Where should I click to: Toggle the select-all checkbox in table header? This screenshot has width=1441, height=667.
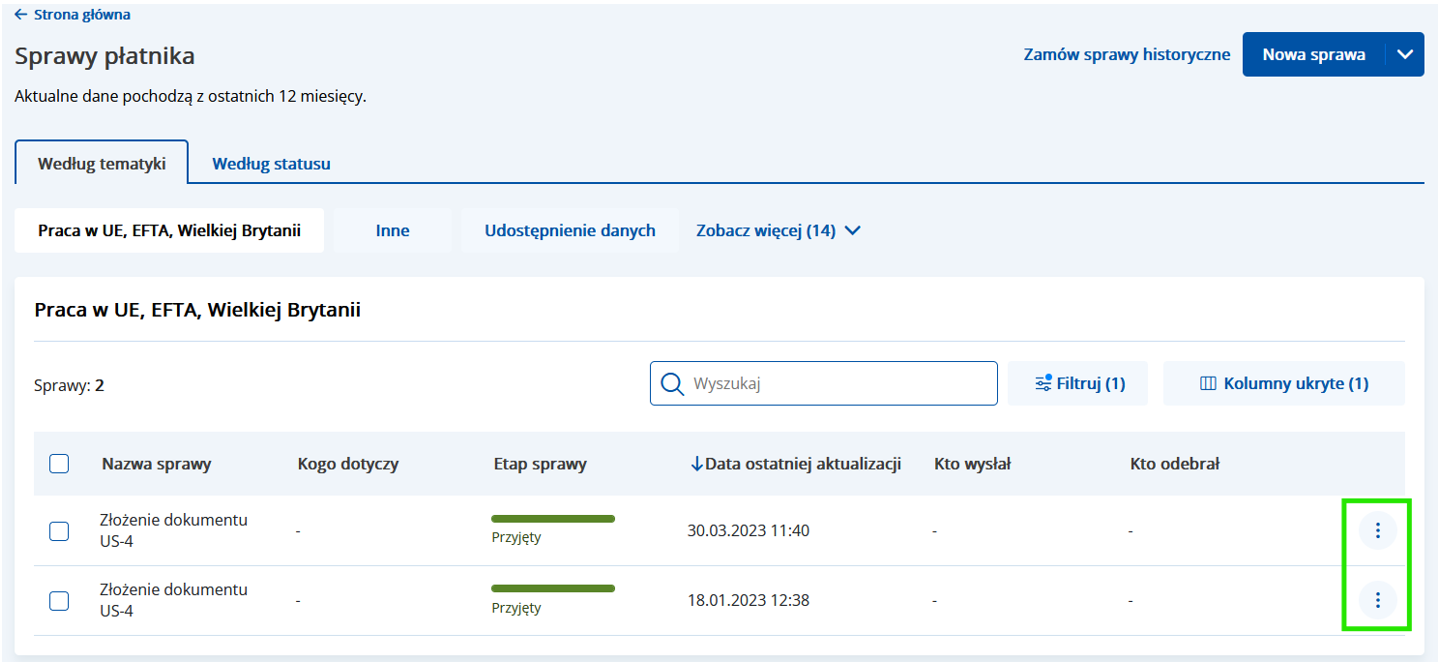pos(59,463)
